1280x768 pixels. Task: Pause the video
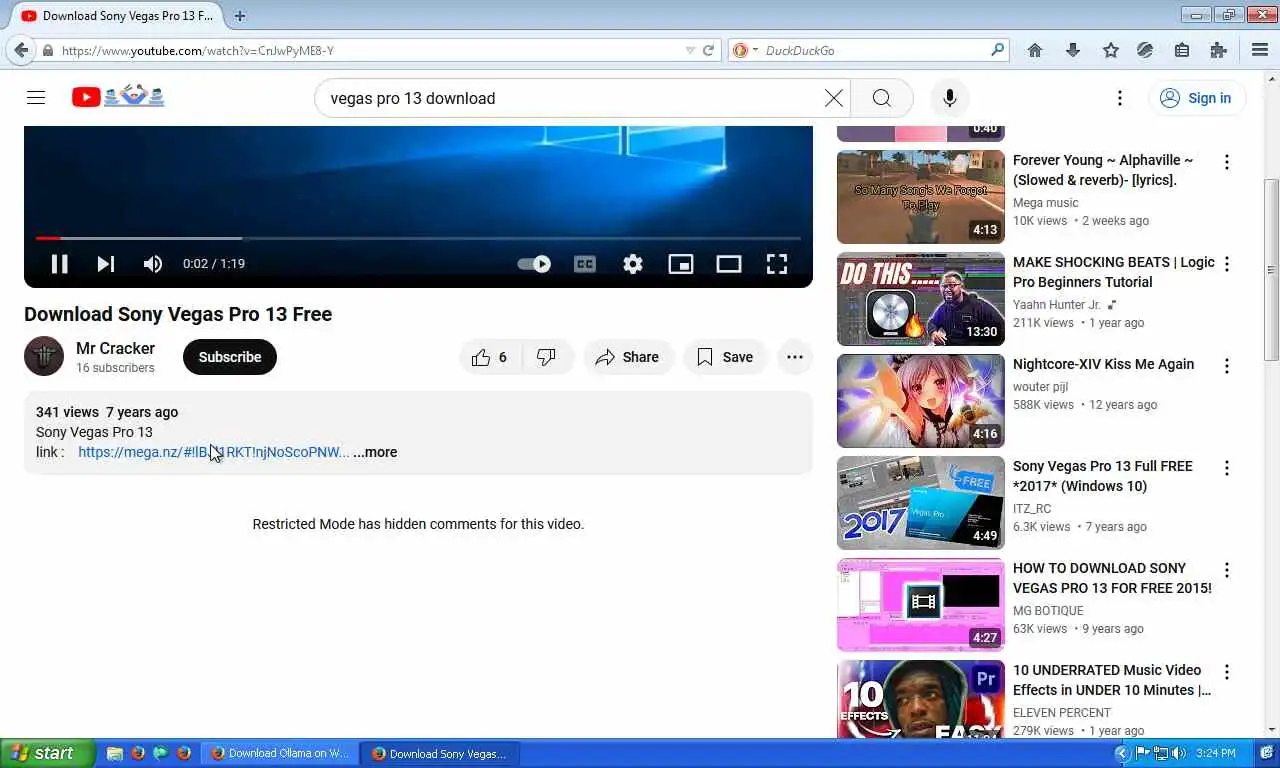point(59,264)
